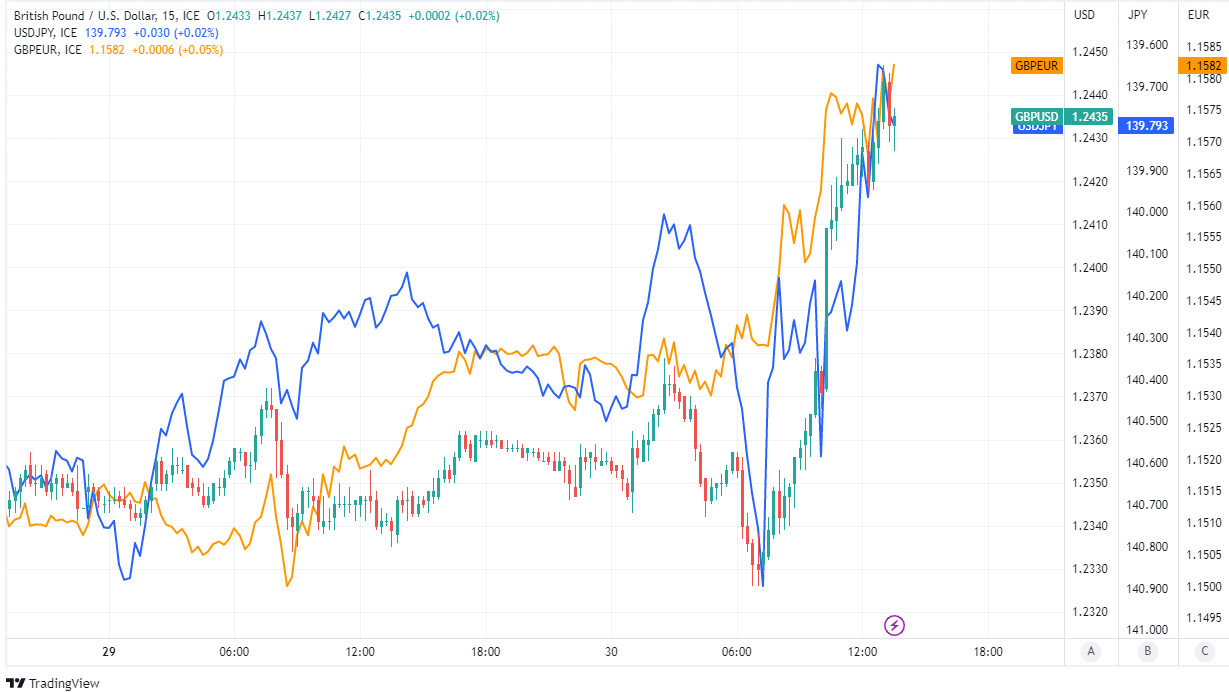Open the JPY price scale currency dropdown

point(1138,15)
